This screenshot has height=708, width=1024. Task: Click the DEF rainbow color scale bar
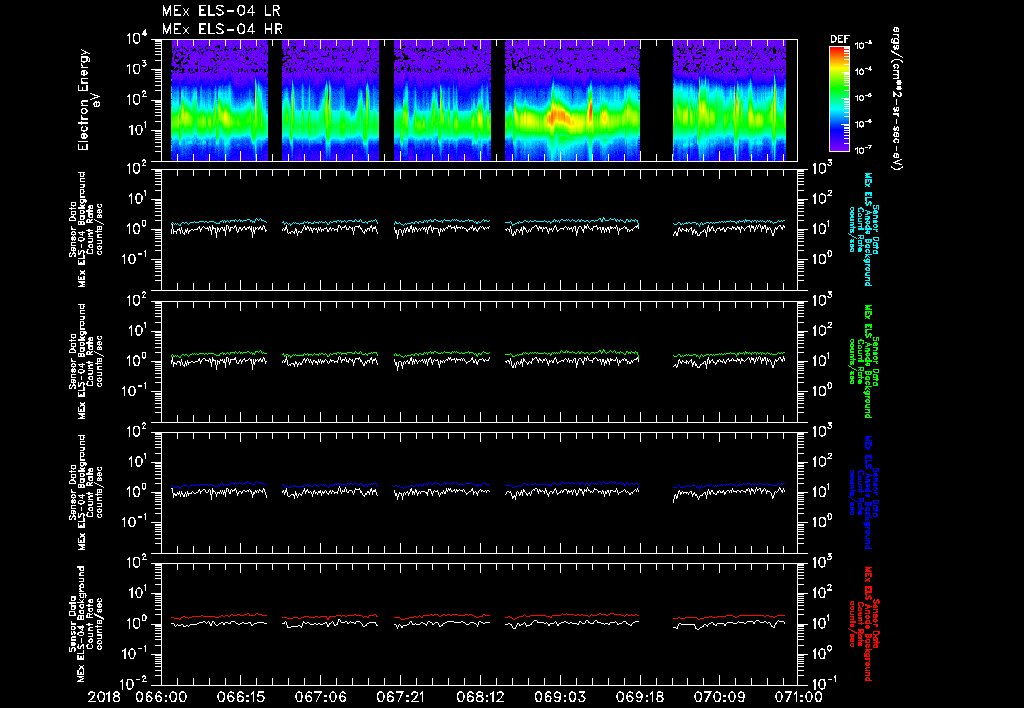click(x=839, y=99)
